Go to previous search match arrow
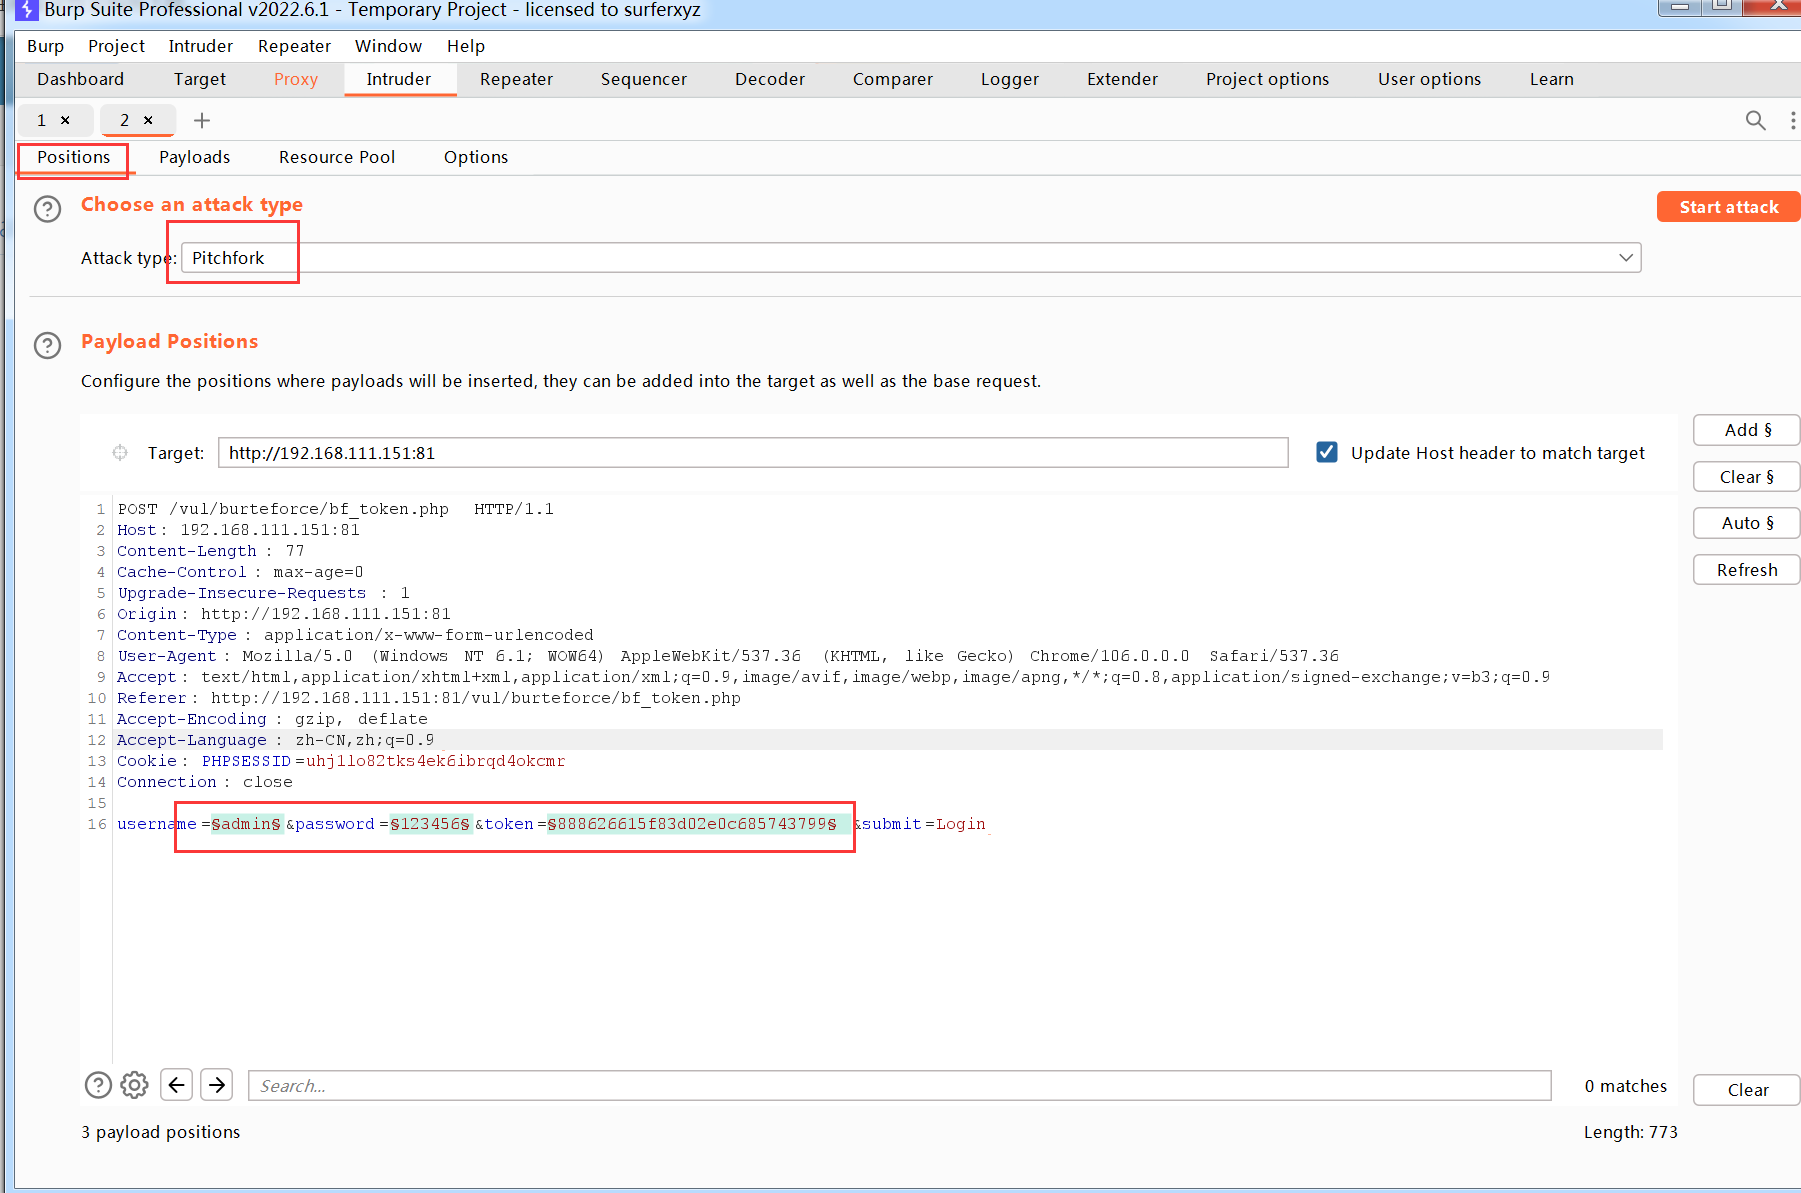The height and width of the screenshot is (1193, 1801). (177, 1085)
